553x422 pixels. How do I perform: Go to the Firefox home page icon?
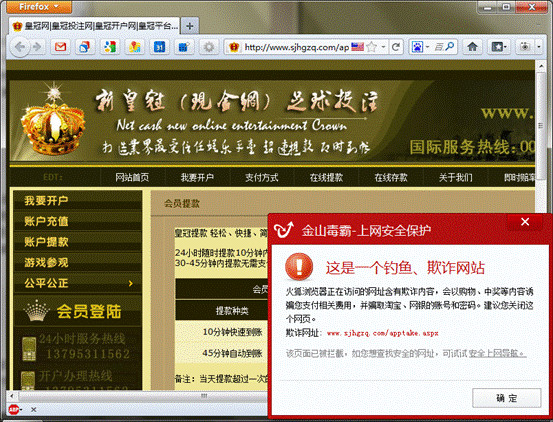coord(472,47)
